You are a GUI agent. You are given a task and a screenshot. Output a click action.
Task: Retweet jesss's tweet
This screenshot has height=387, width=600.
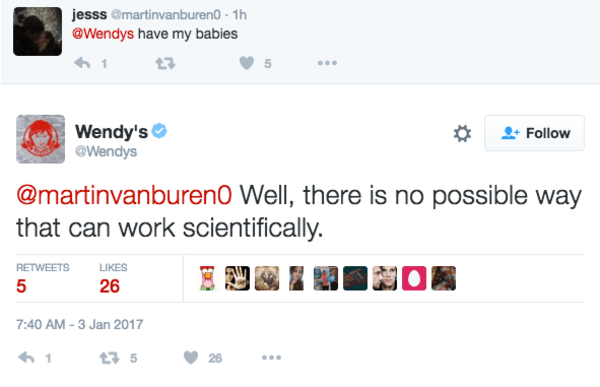tap(165, 63)
